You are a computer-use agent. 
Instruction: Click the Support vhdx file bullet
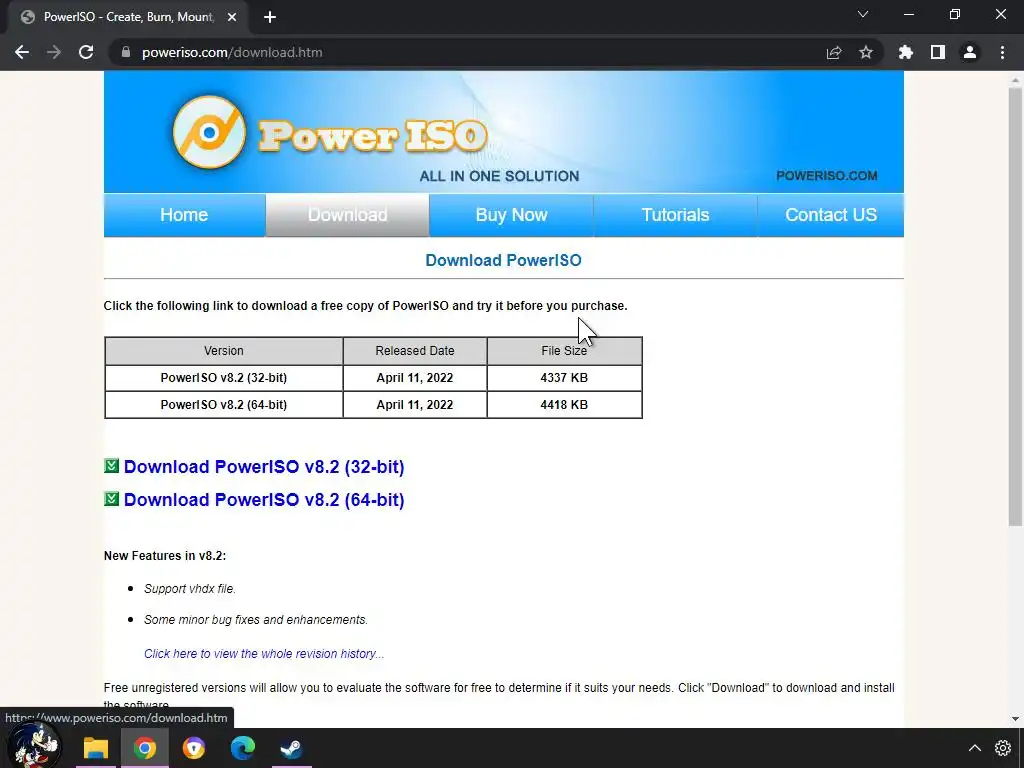click(x=189, y=588)
